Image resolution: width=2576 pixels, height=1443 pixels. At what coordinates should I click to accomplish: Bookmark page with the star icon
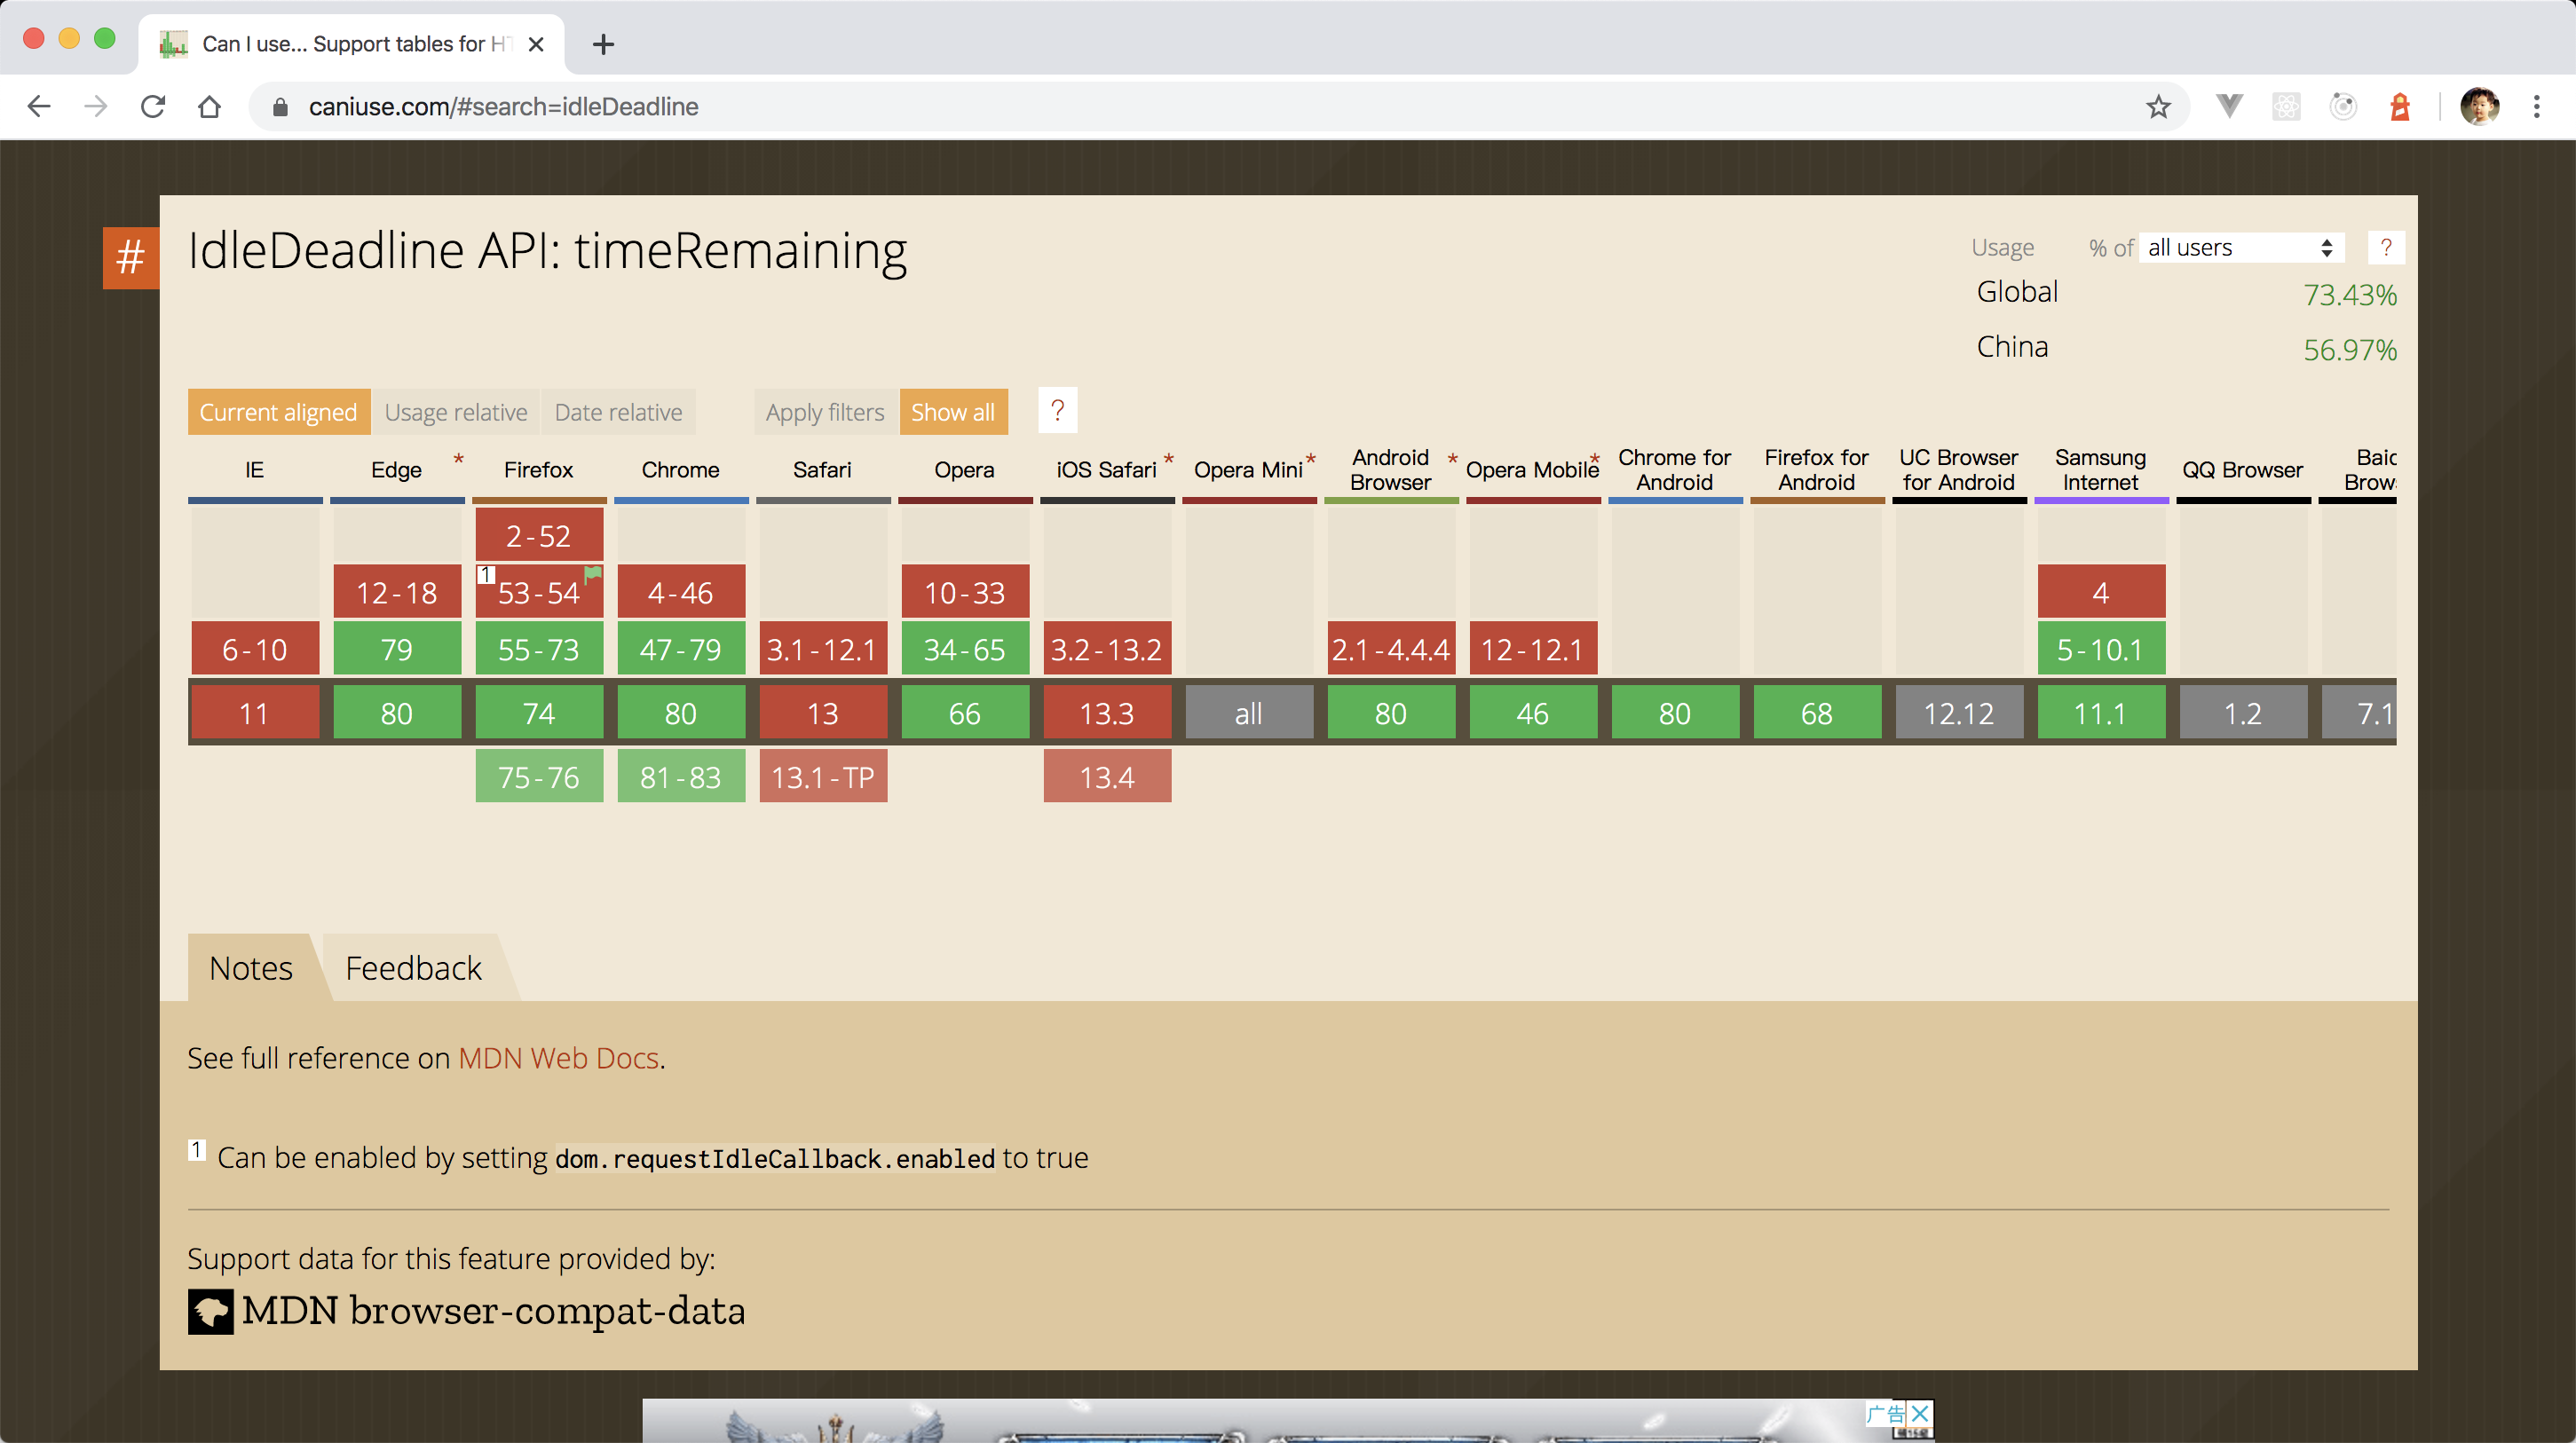pyautogui.click(x=2158, y=107)
